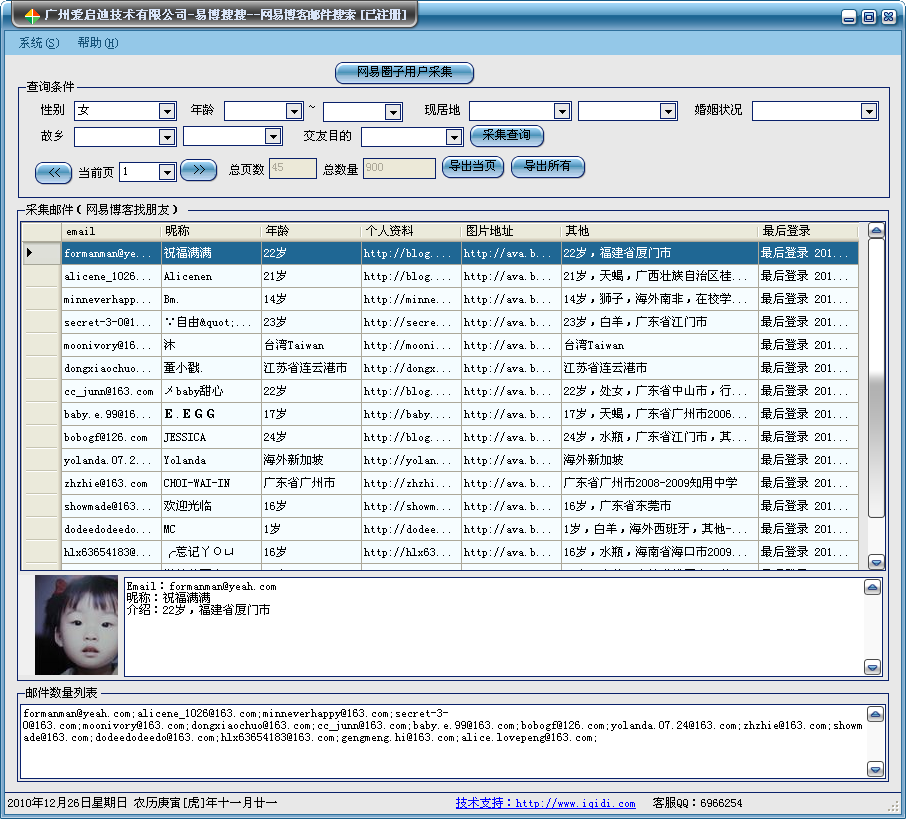
Task: Select the cc_junn@163.com cell
Action: (x=111, y=391)
